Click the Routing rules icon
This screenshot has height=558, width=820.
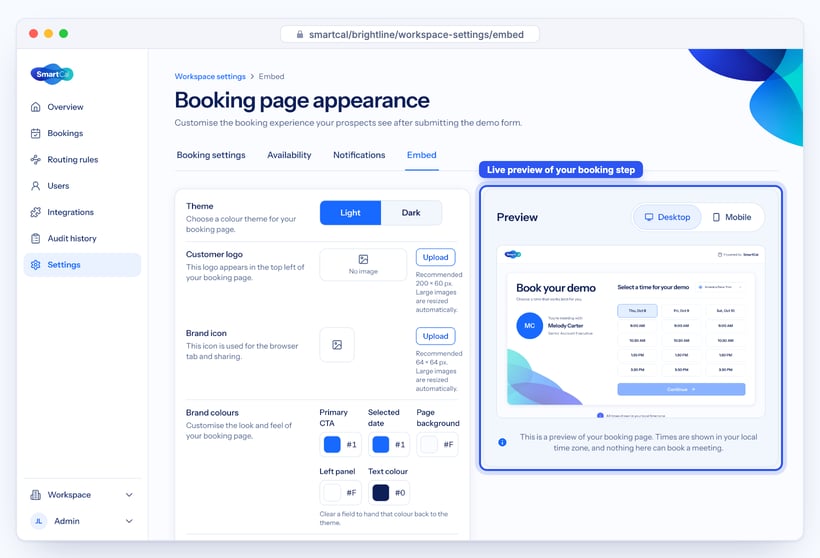pyautogui.click(x=36, y=160)
